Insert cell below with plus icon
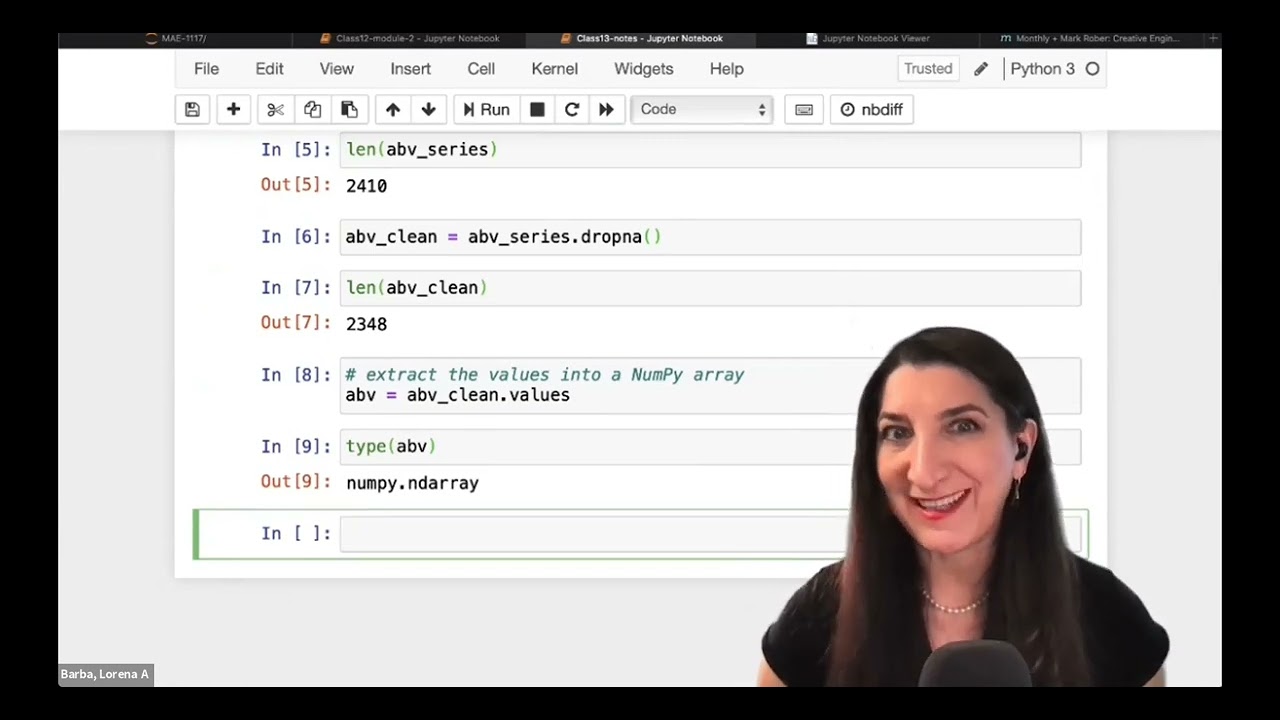This screenshot has height=720, width=1280. (x=233, y=109)
